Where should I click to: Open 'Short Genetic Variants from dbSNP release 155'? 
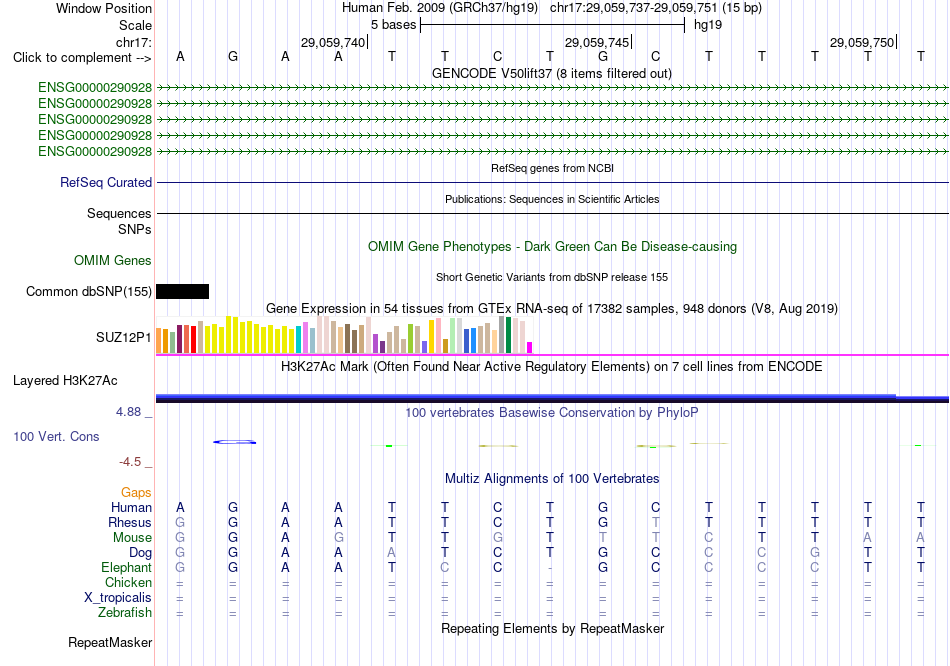point(552,277)
